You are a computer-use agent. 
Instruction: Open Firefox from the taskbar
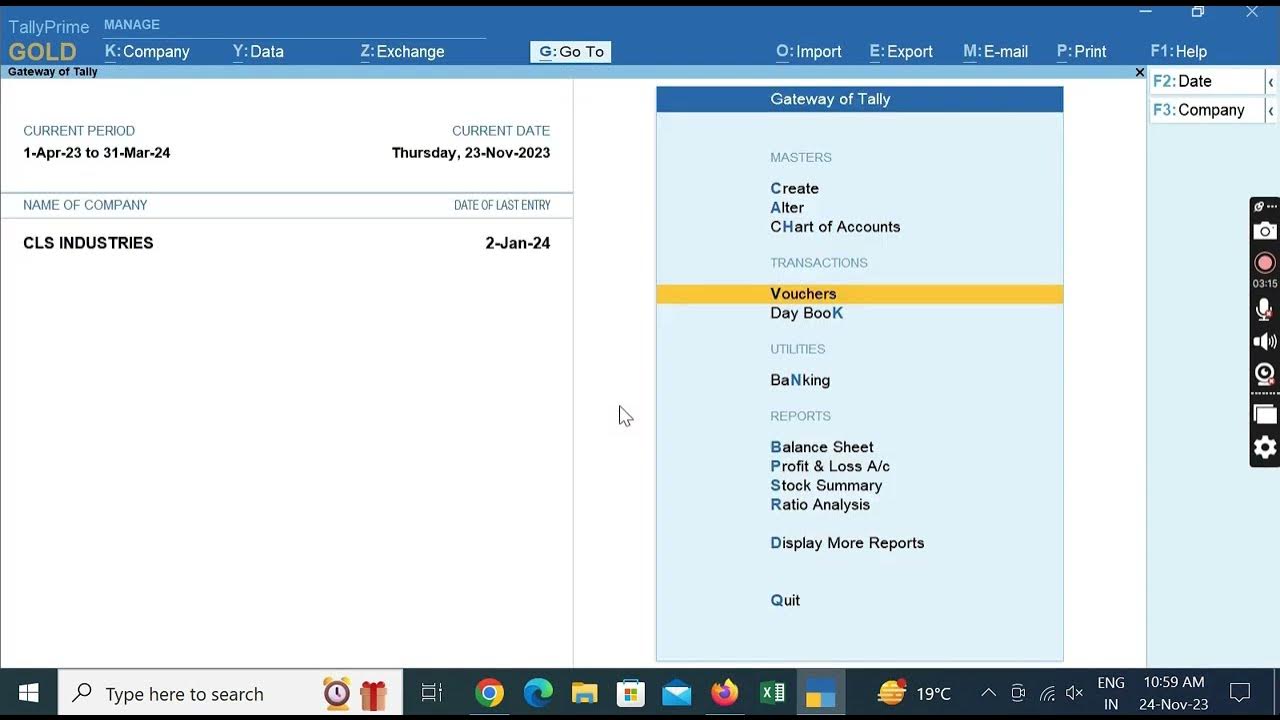point(725,693)
